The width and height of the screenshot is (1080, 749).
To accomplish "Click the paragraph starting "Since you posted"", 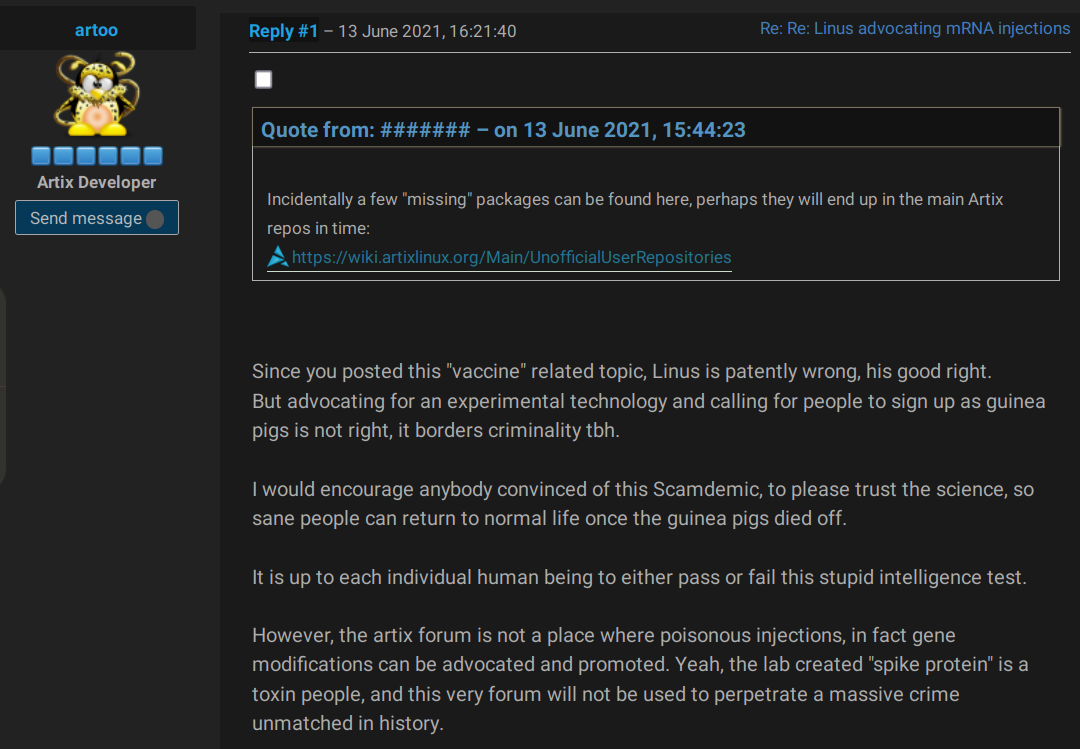I will [648, 401].
